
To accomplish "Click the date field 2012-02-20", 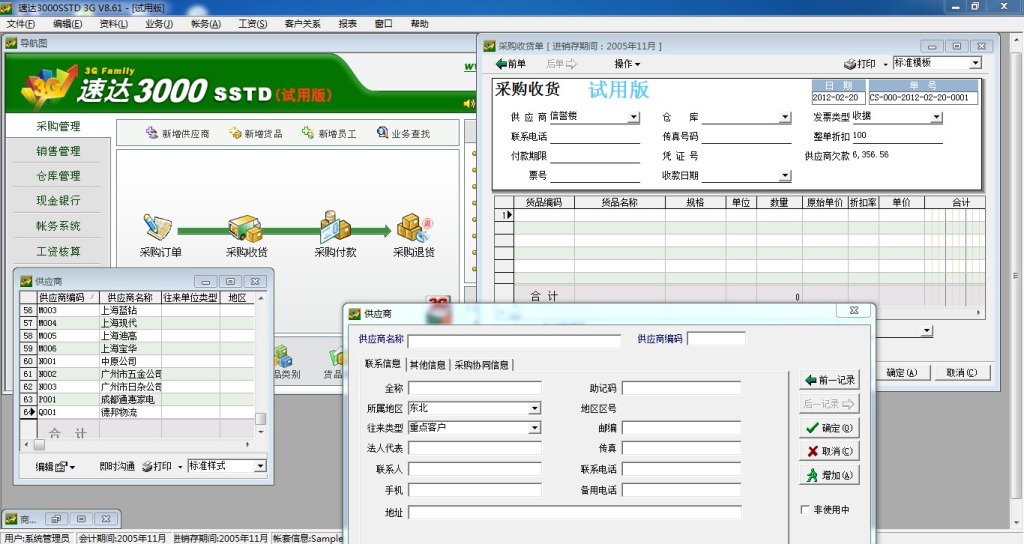I will point(839,98).
